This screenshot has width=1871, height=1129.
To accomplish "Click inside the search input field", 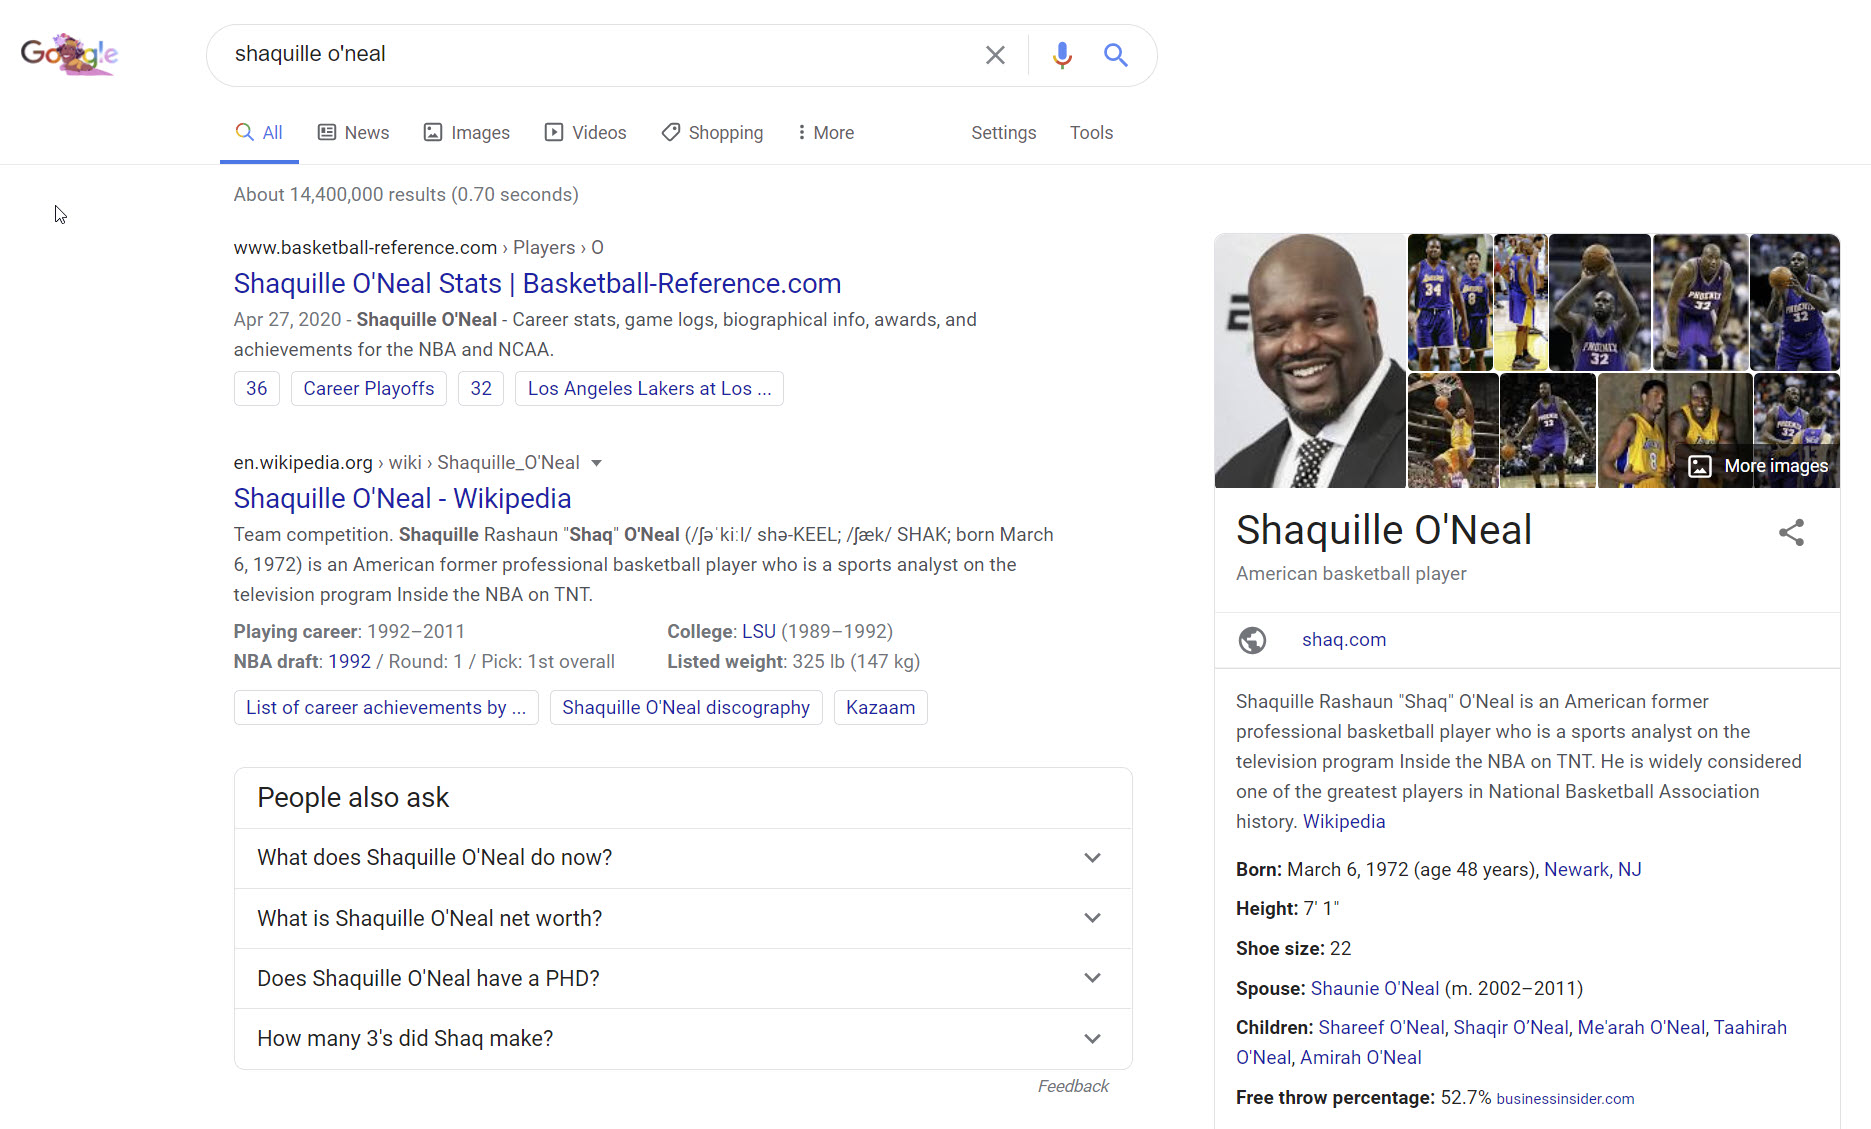I will [x=600, y=55].
